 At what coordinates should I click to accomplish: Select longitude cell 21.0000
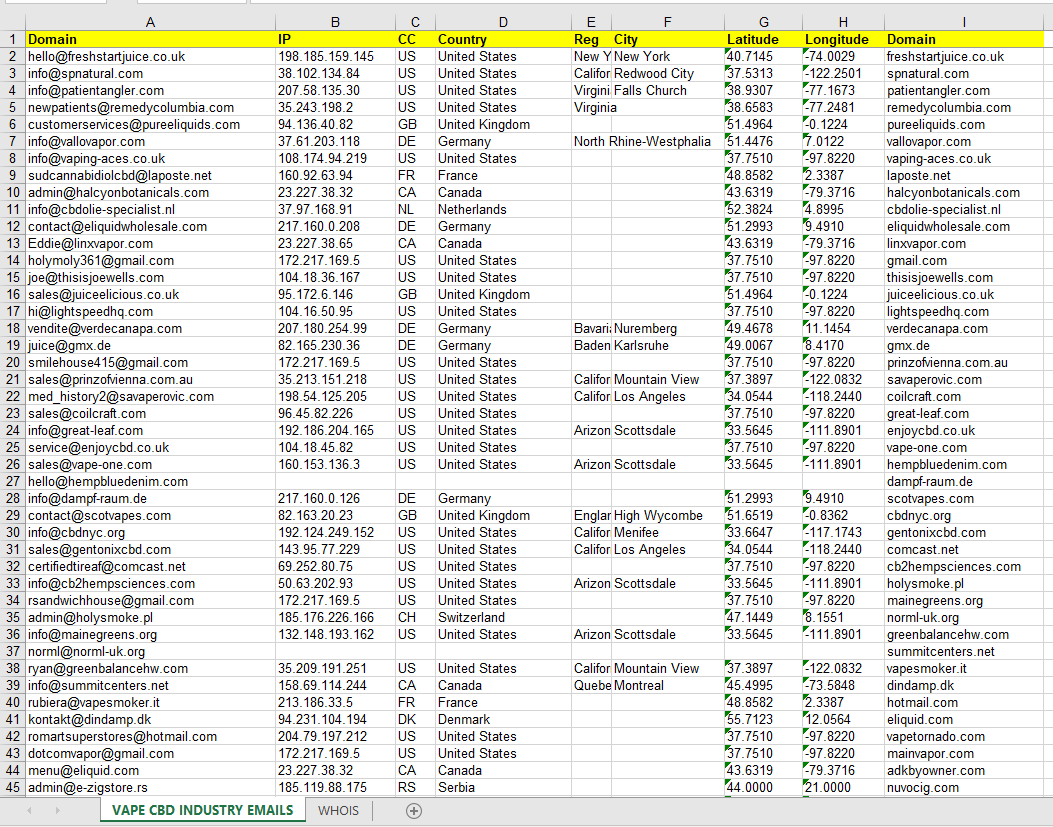pos(843,788)
